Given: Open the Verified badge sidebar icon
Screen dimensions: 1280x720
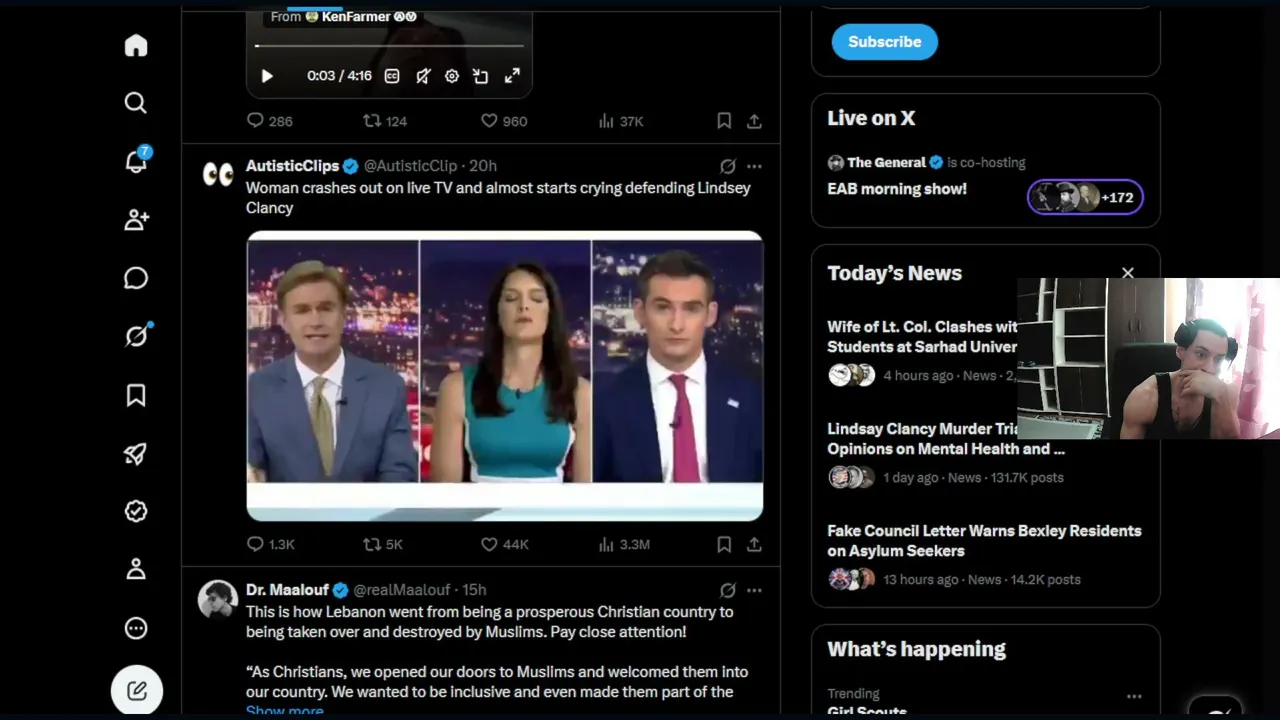Looking at the screenshot, I should 136,511.
